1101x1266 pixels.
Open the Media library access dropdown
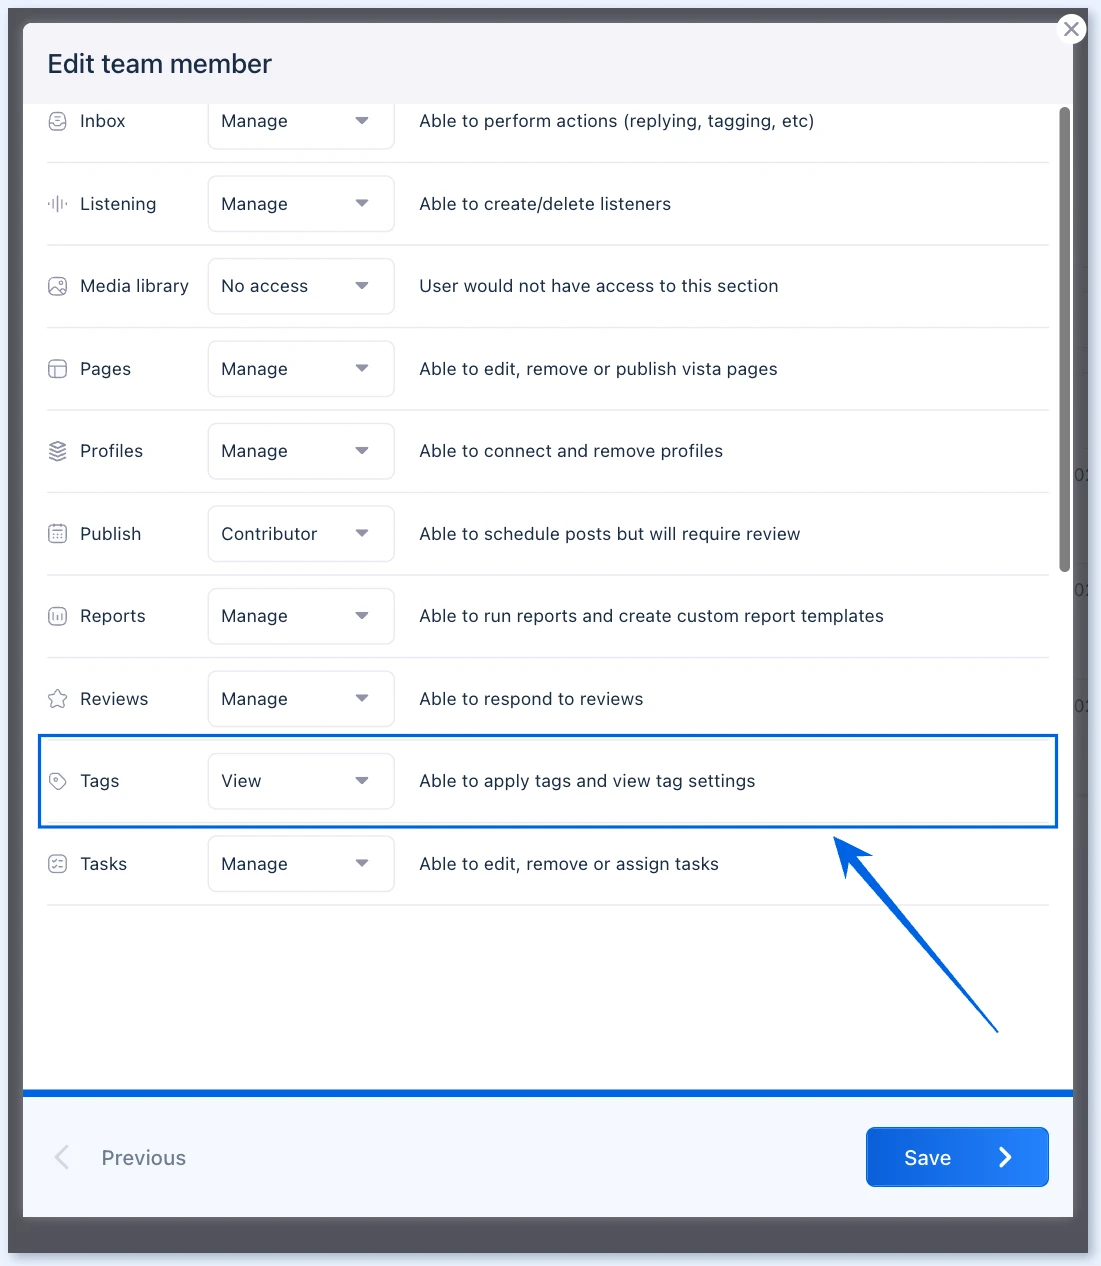click(301, 286)
